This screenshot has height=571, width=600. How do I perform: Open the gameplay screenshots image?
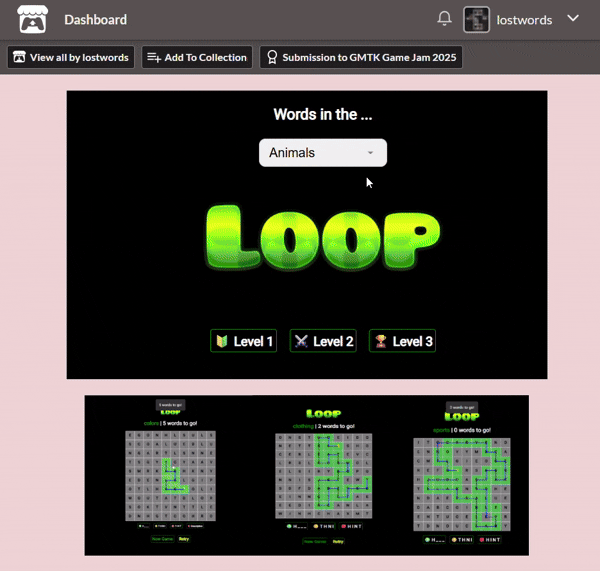coord(307,475)
